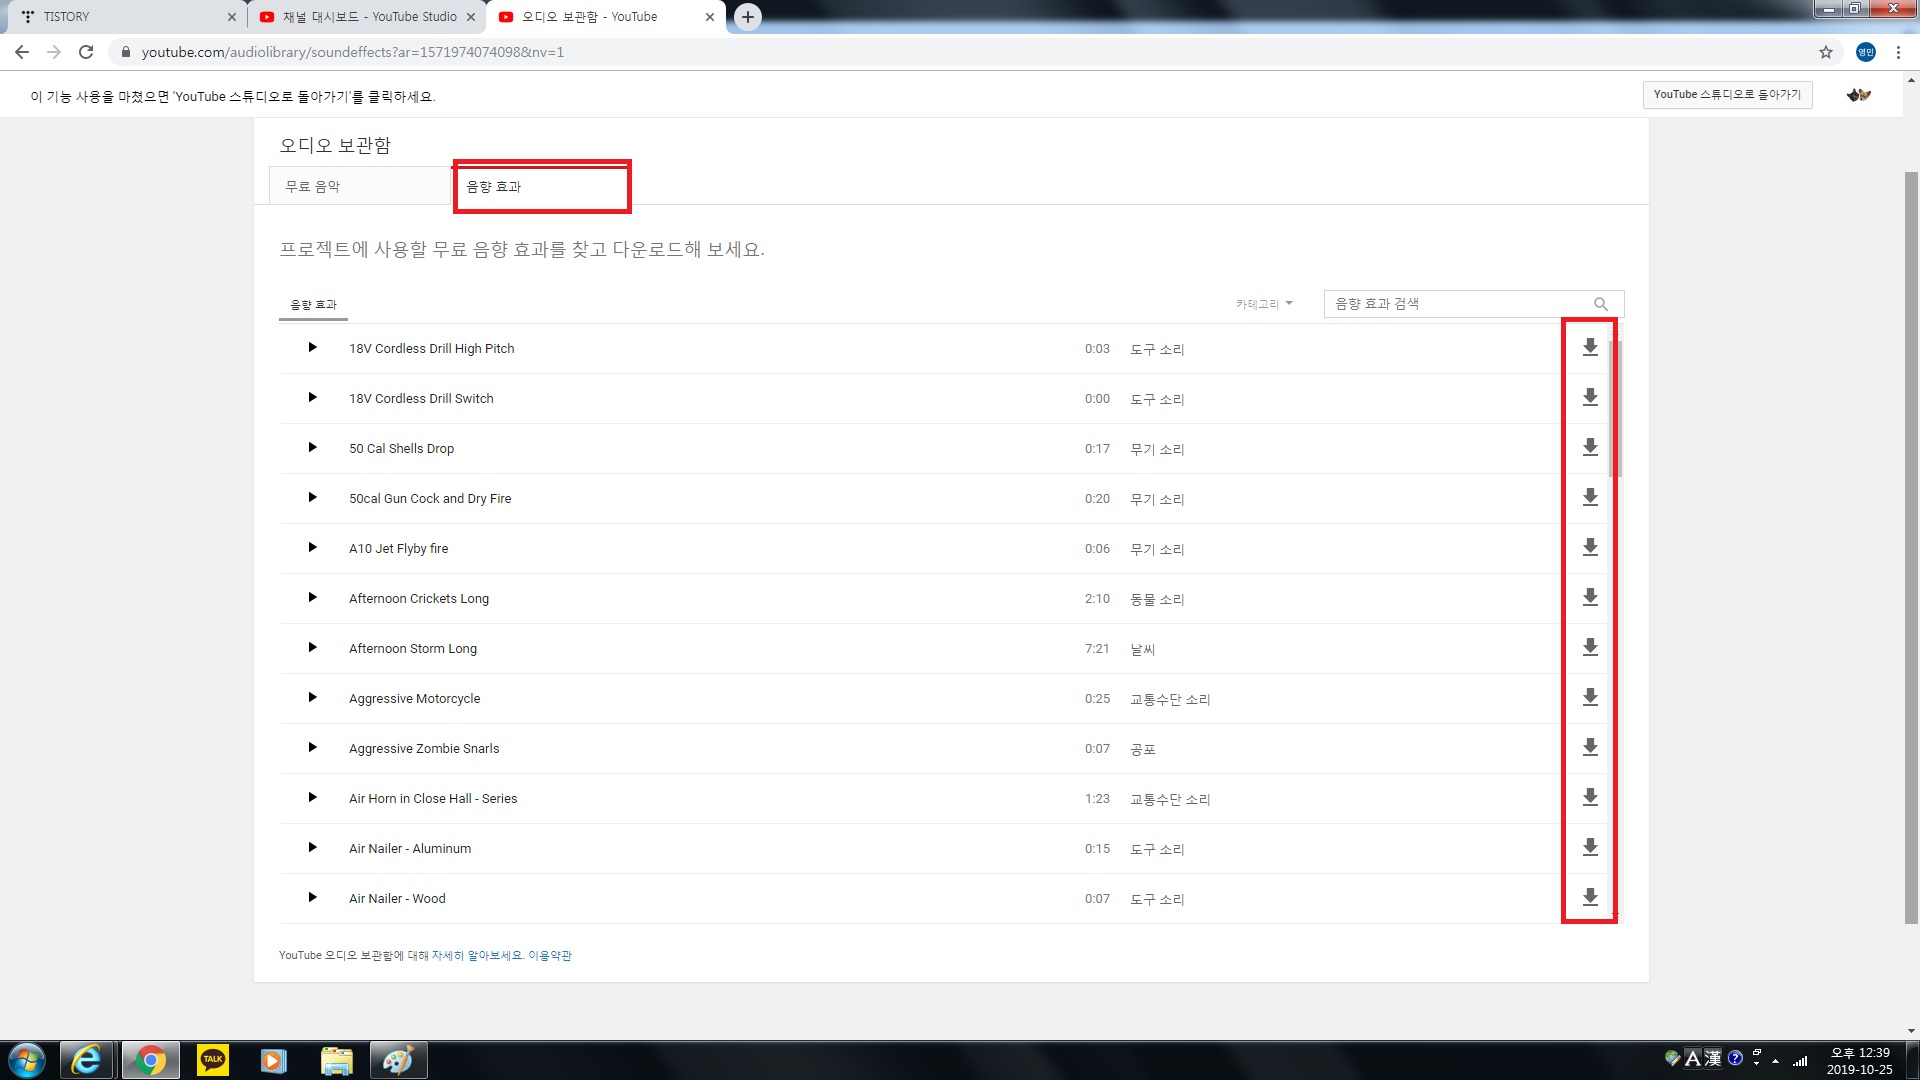Download 18V Cordless Drill High Pitch sound
Image resolution: width=1920 pixels, height=1080 pixels.
point(1590,348)
